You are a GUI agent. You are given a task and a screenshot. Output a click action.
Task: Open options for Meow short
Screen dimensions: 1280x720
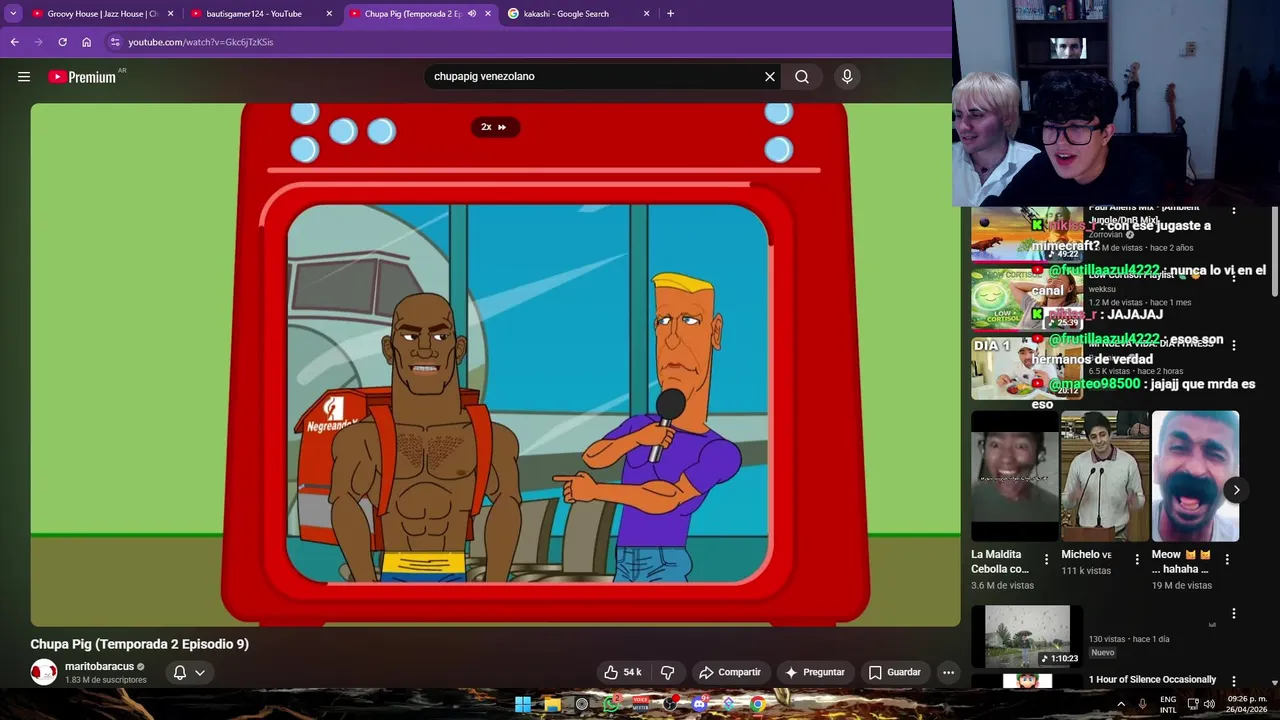point(1227,560)
